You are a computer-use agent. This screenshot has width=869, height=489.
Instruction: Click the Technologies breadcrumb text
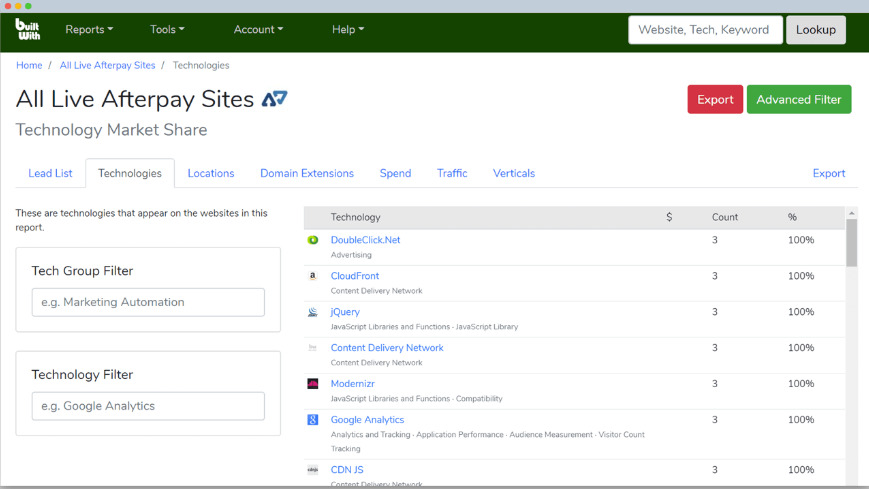(x=201, y=65)
